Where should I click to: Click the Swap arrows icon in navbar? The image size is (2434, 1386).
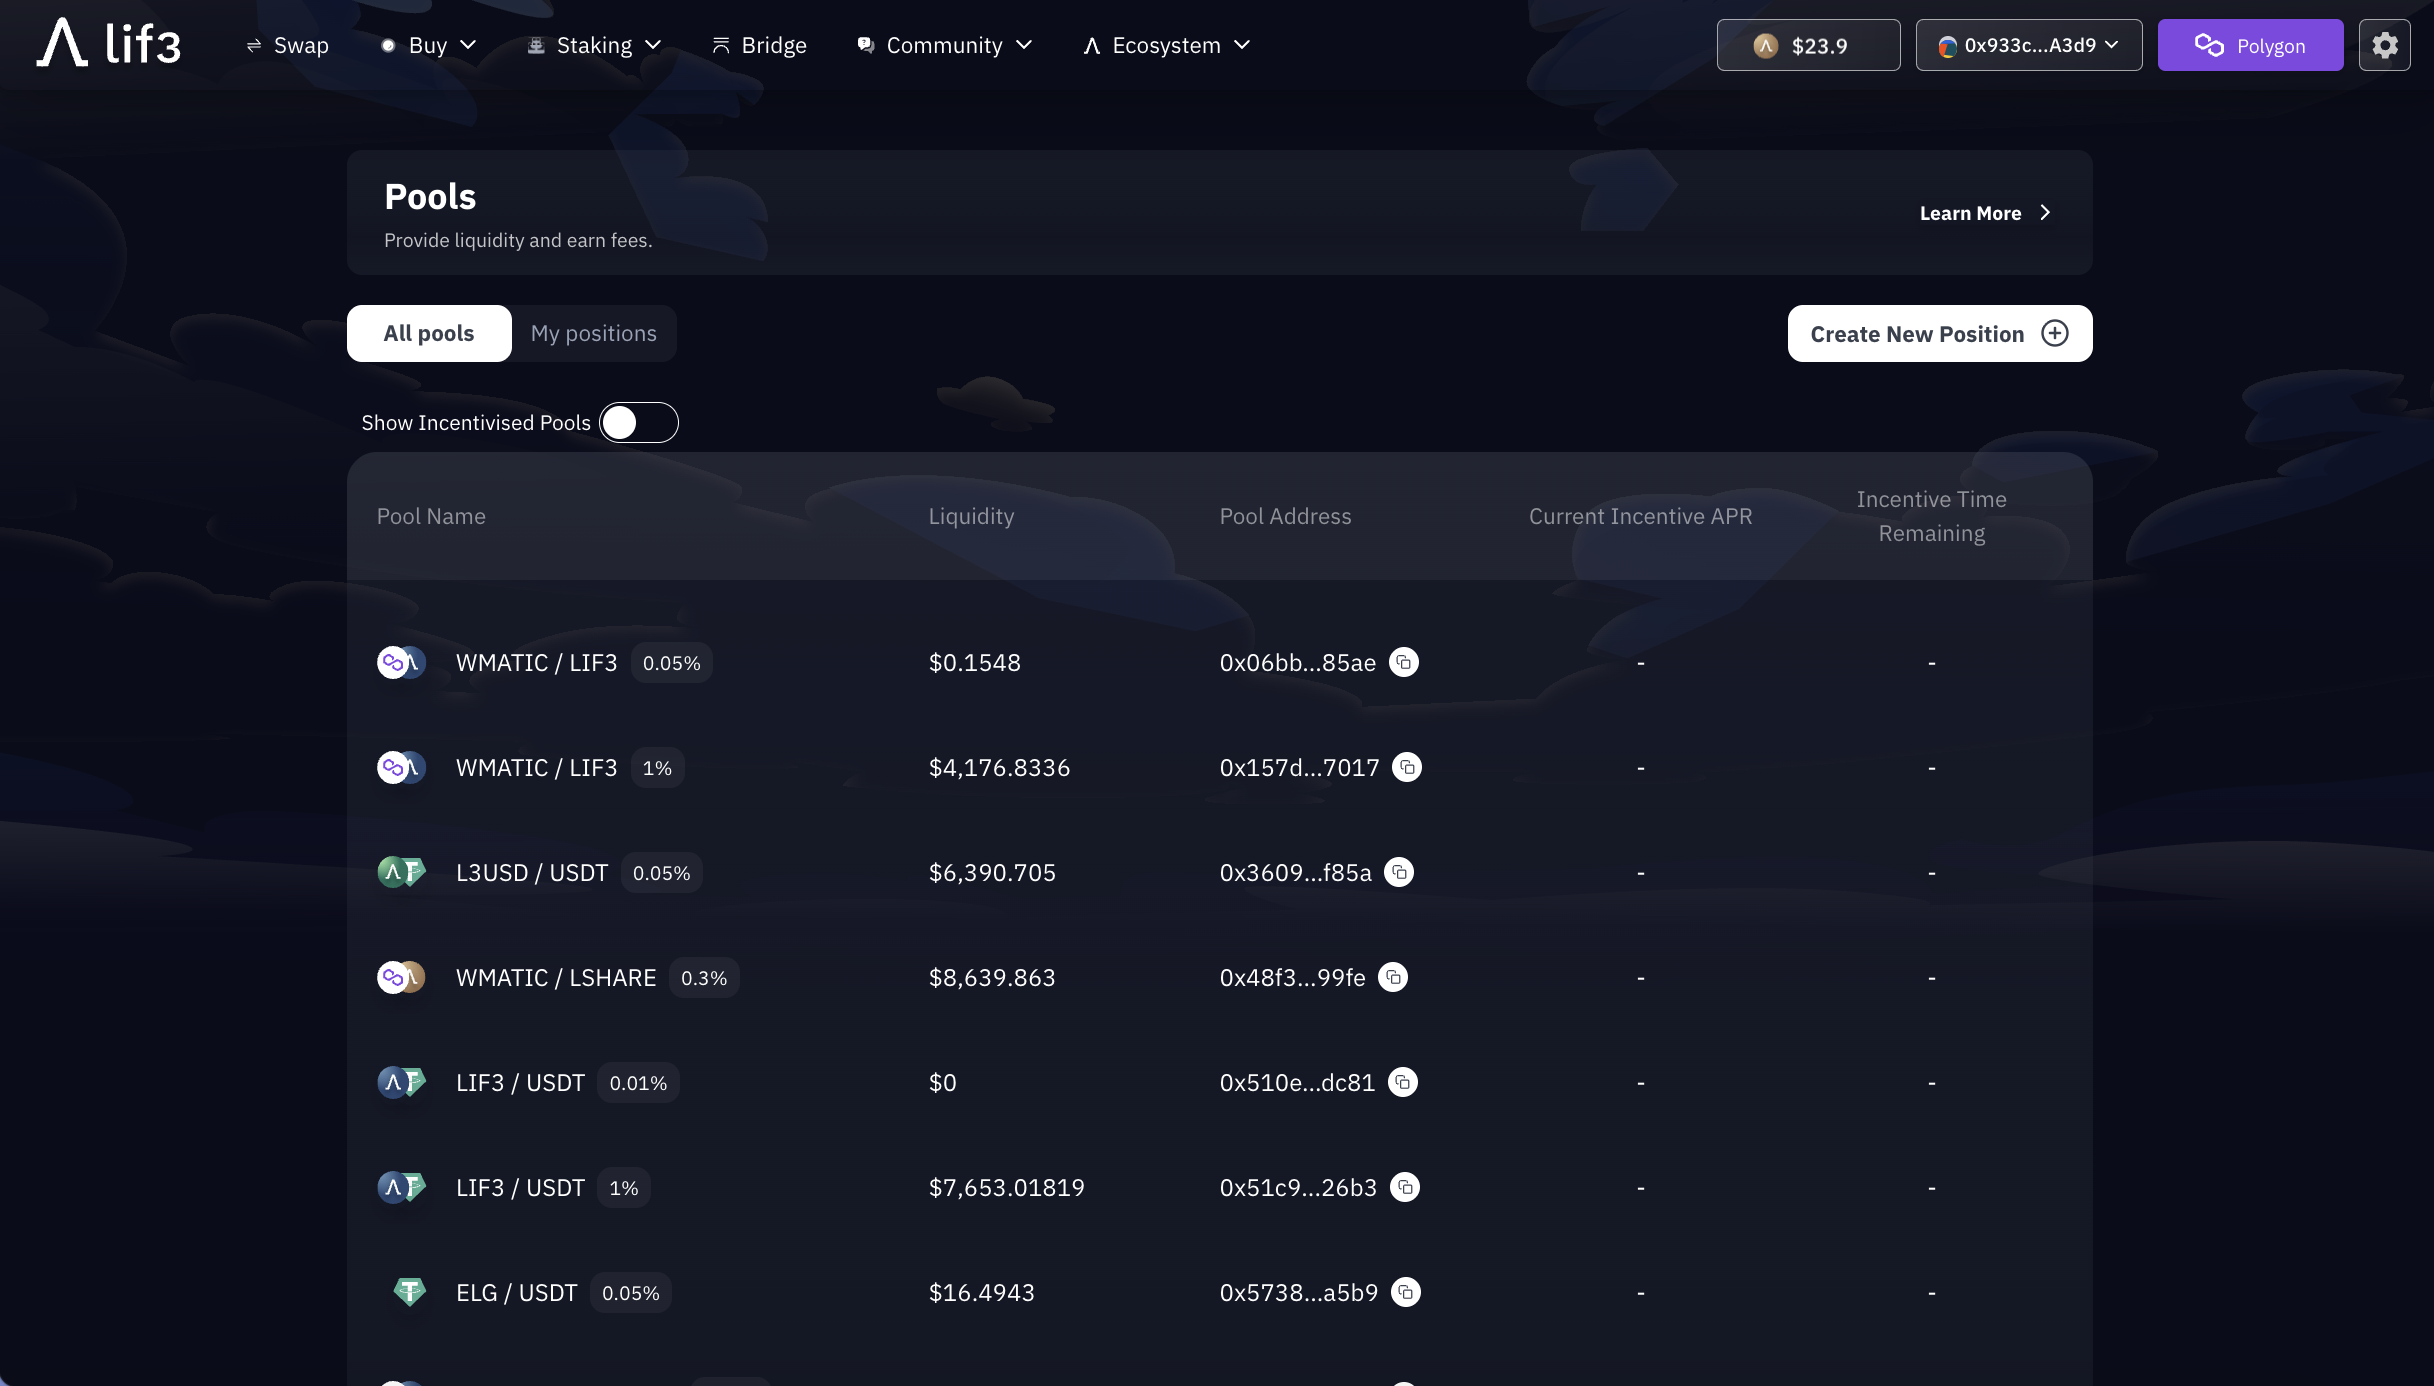[254, 45]
